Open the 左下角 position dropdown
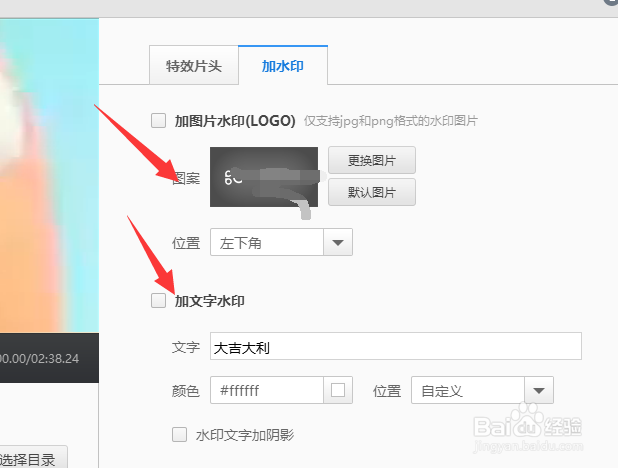This screenshot has width=618, height=468. 281,242
